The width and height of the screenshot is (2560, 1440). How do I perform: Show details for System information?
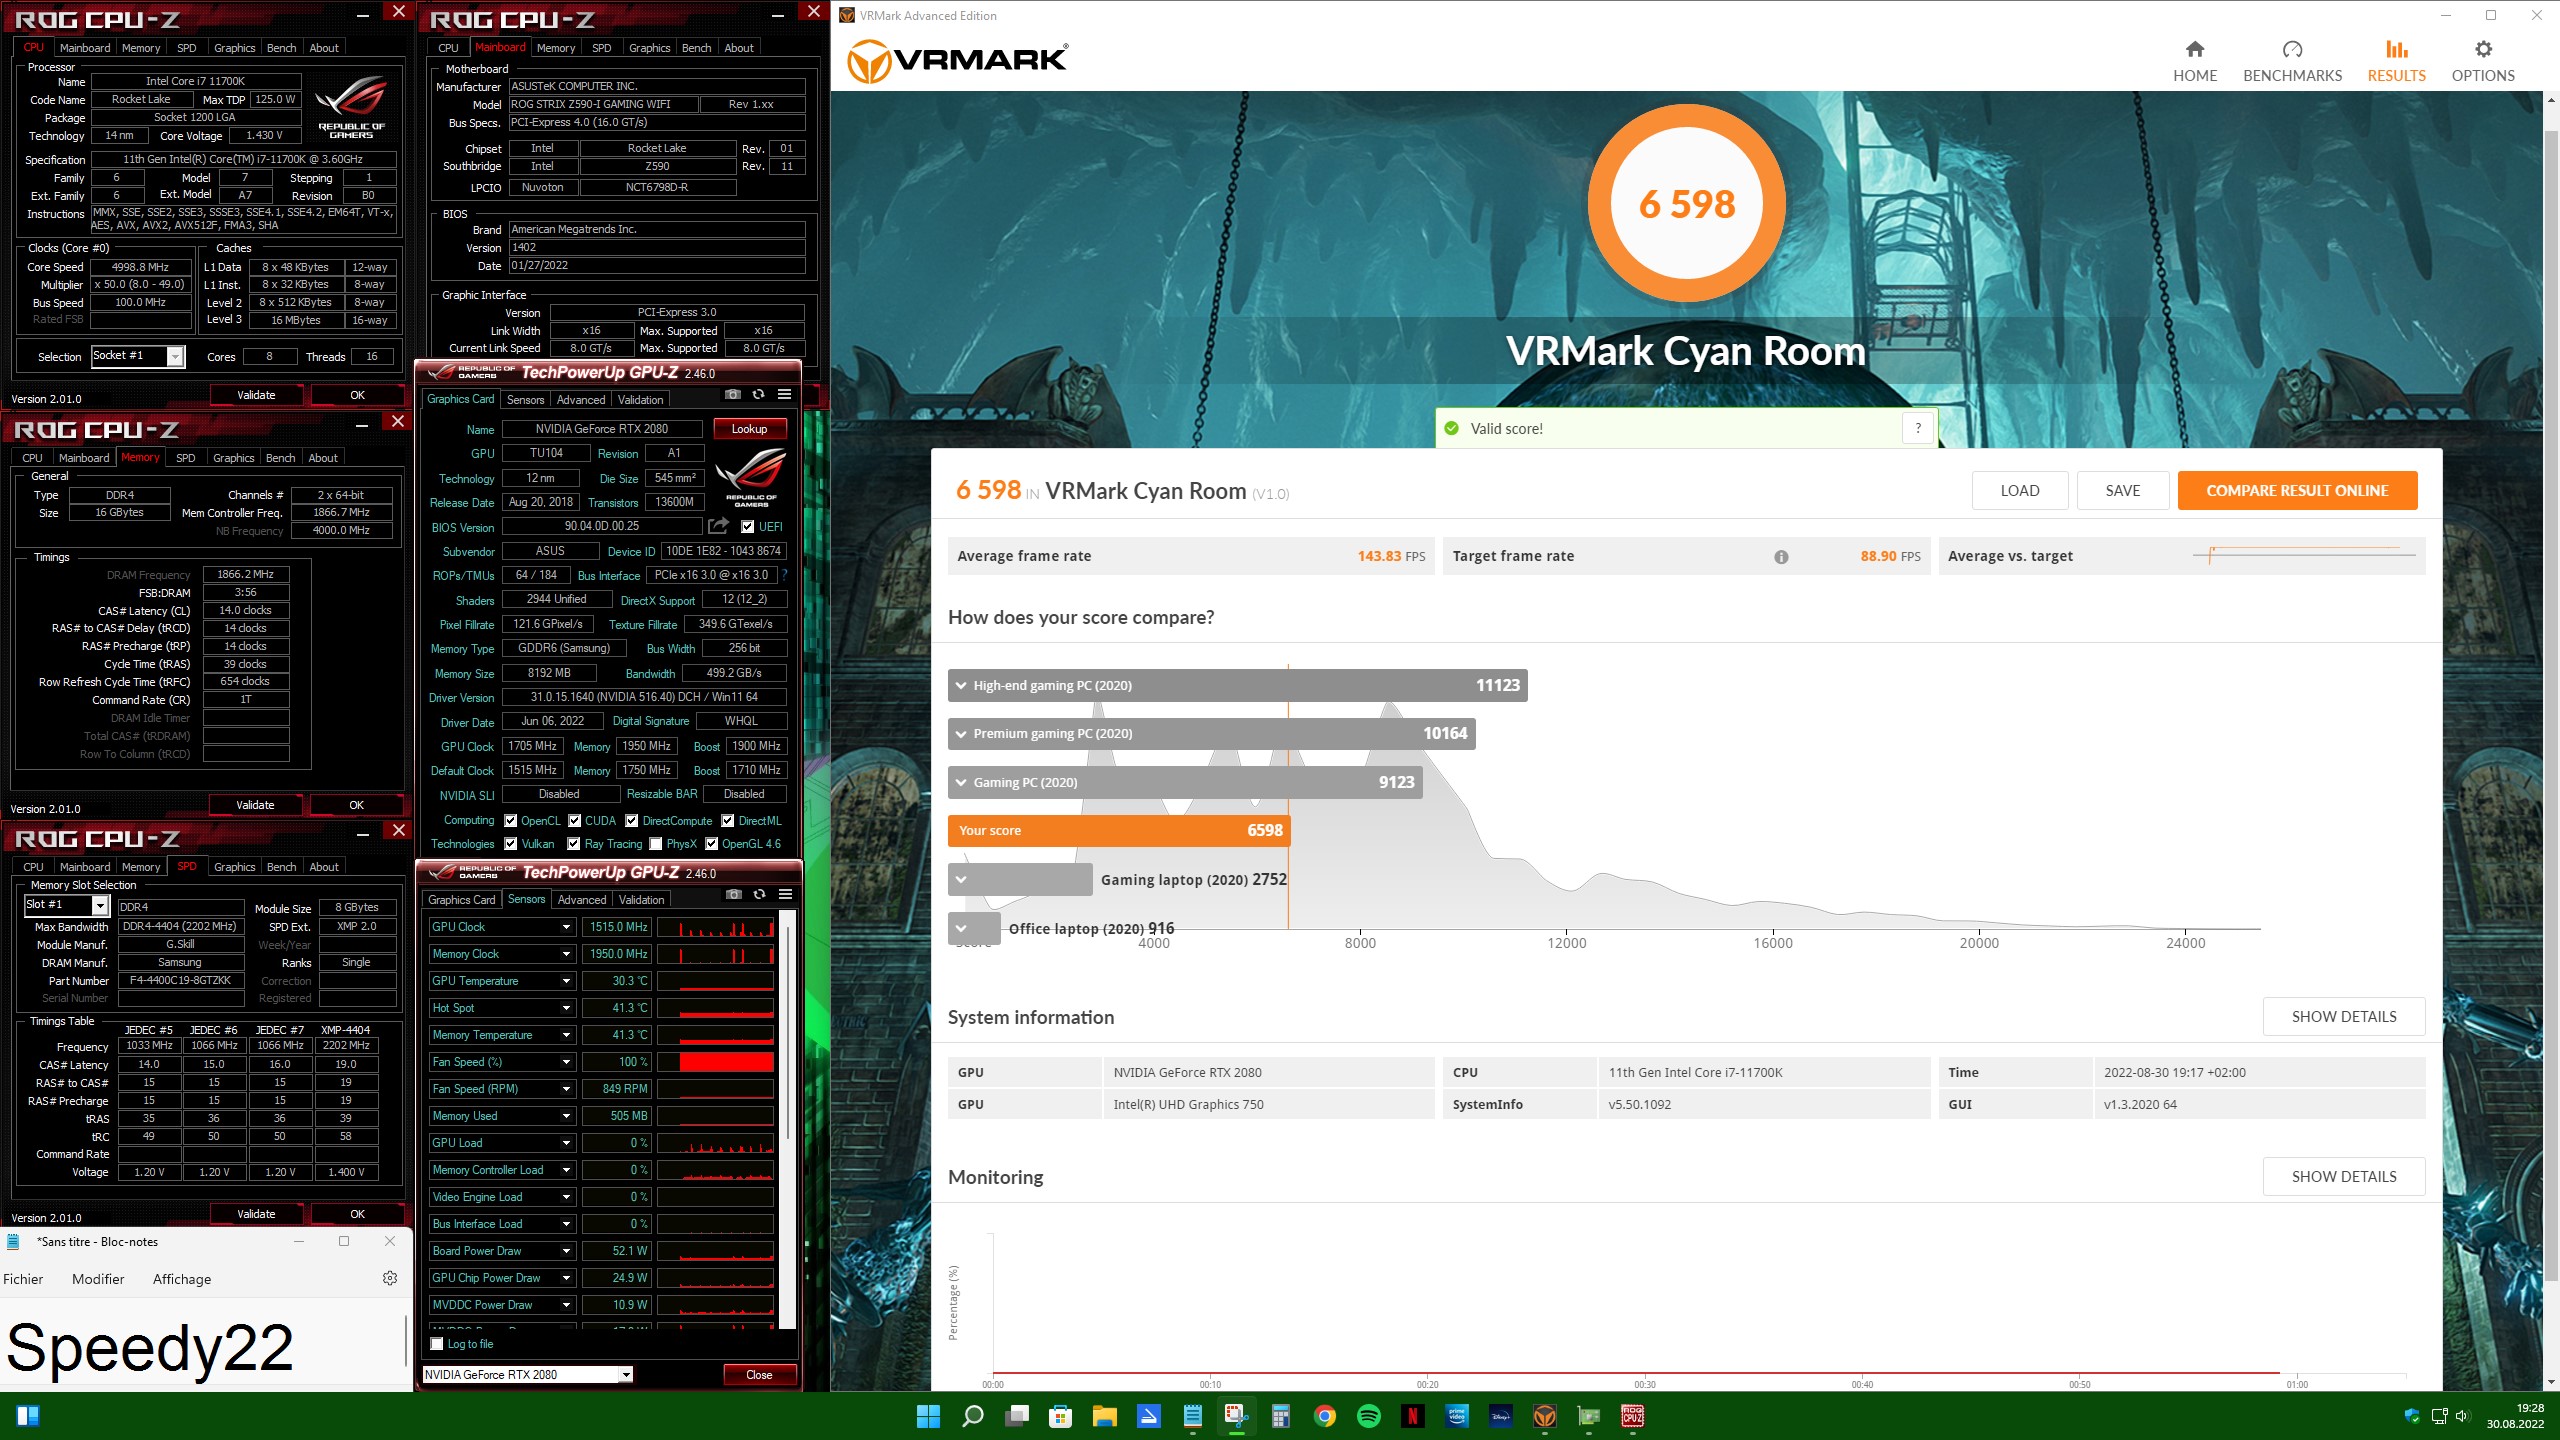(2344, 1017)
